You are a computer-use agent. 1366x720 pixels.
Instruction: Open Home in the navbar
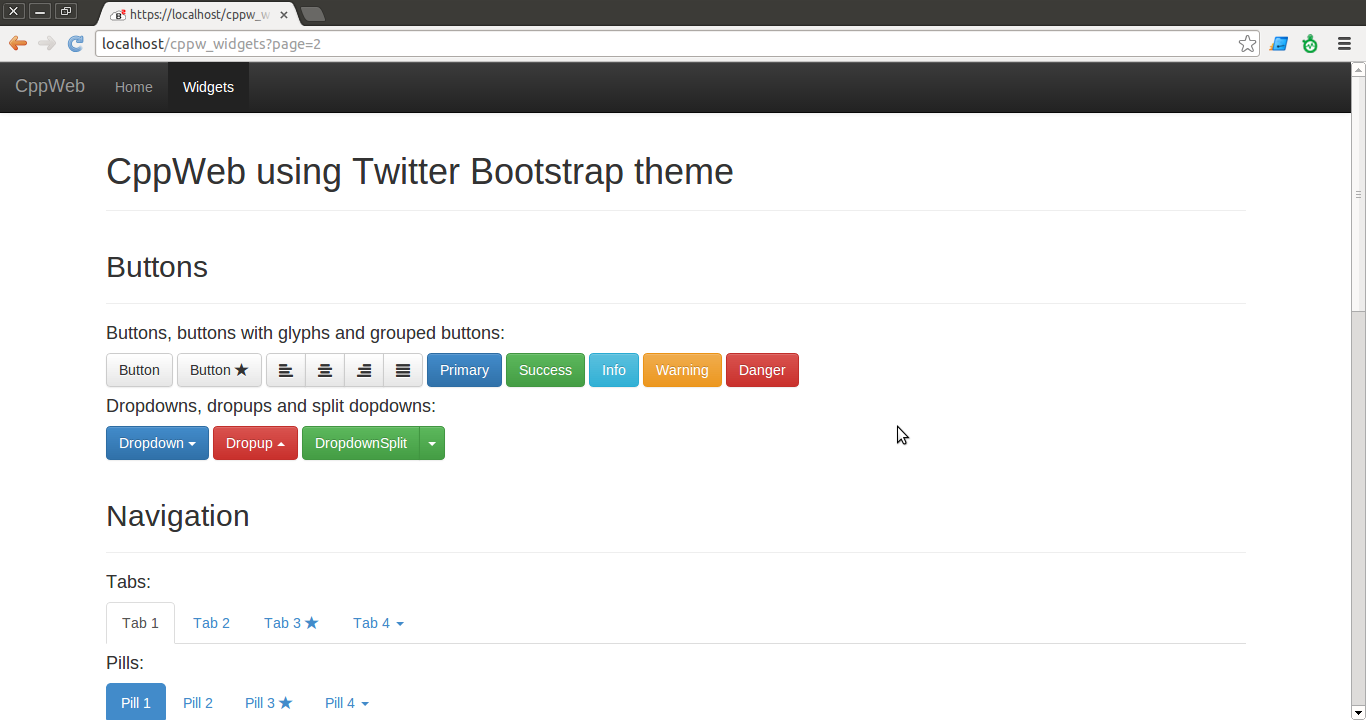click(x=134, y=87)
